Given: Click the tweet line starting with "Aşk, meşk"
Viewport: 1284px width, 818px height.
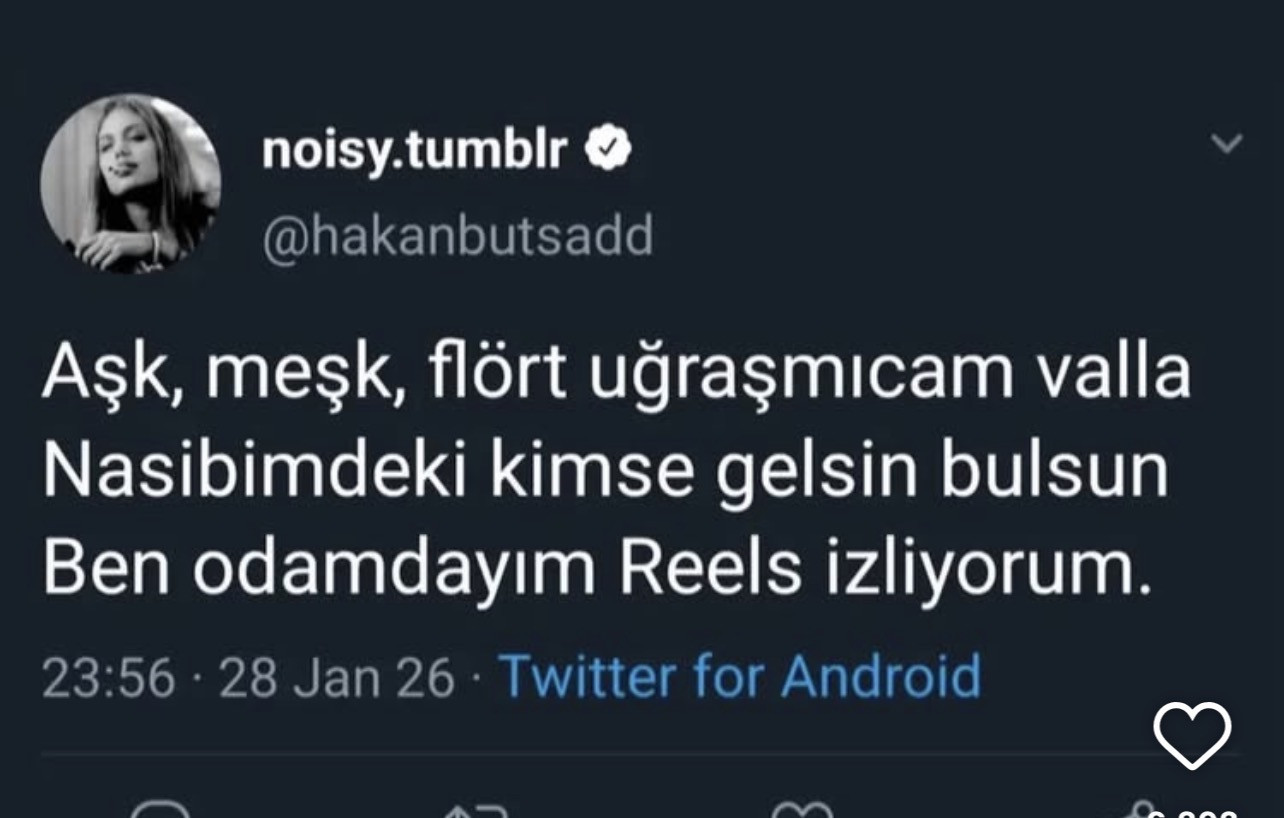Looking at the screenshot, I should coord(616,372).
